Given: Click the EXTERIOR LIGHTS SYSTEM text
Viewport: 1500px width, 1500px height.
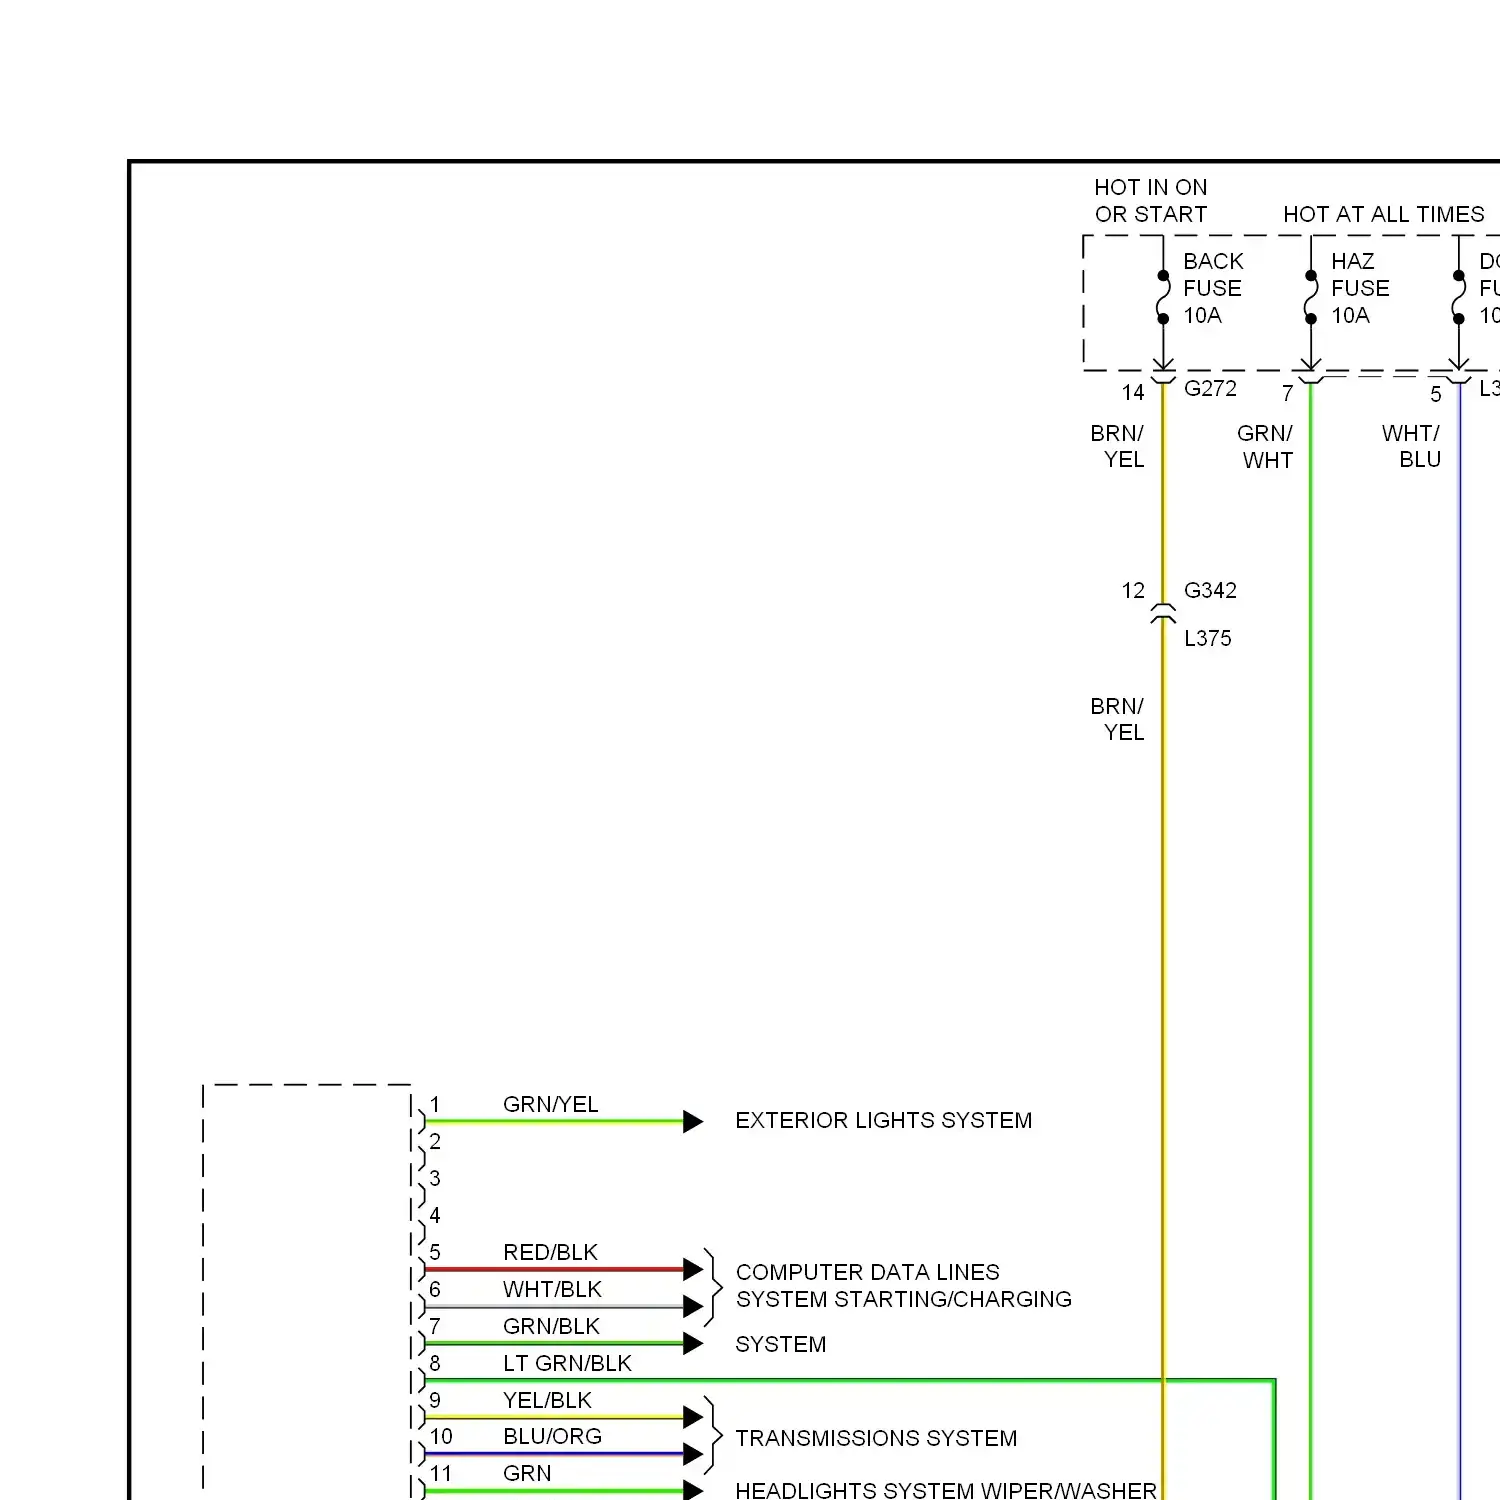Looking at the screenshot, I should [x=883, y=1120].
